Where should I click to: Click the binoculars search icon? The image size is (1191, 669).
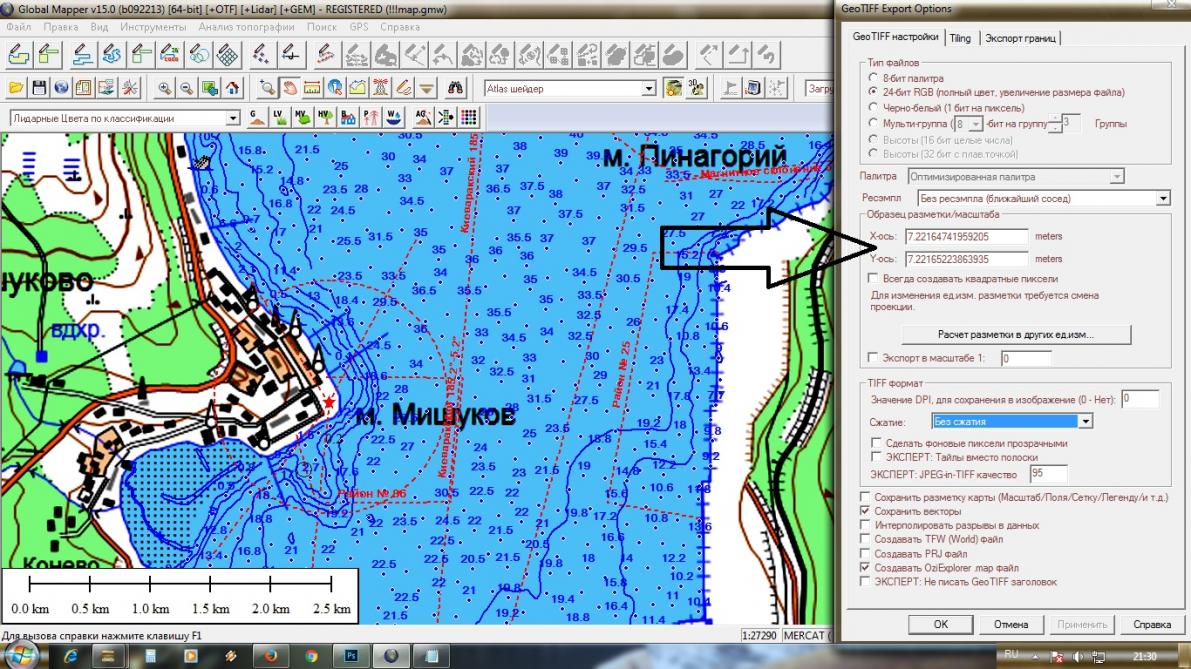tap(455, 88)
